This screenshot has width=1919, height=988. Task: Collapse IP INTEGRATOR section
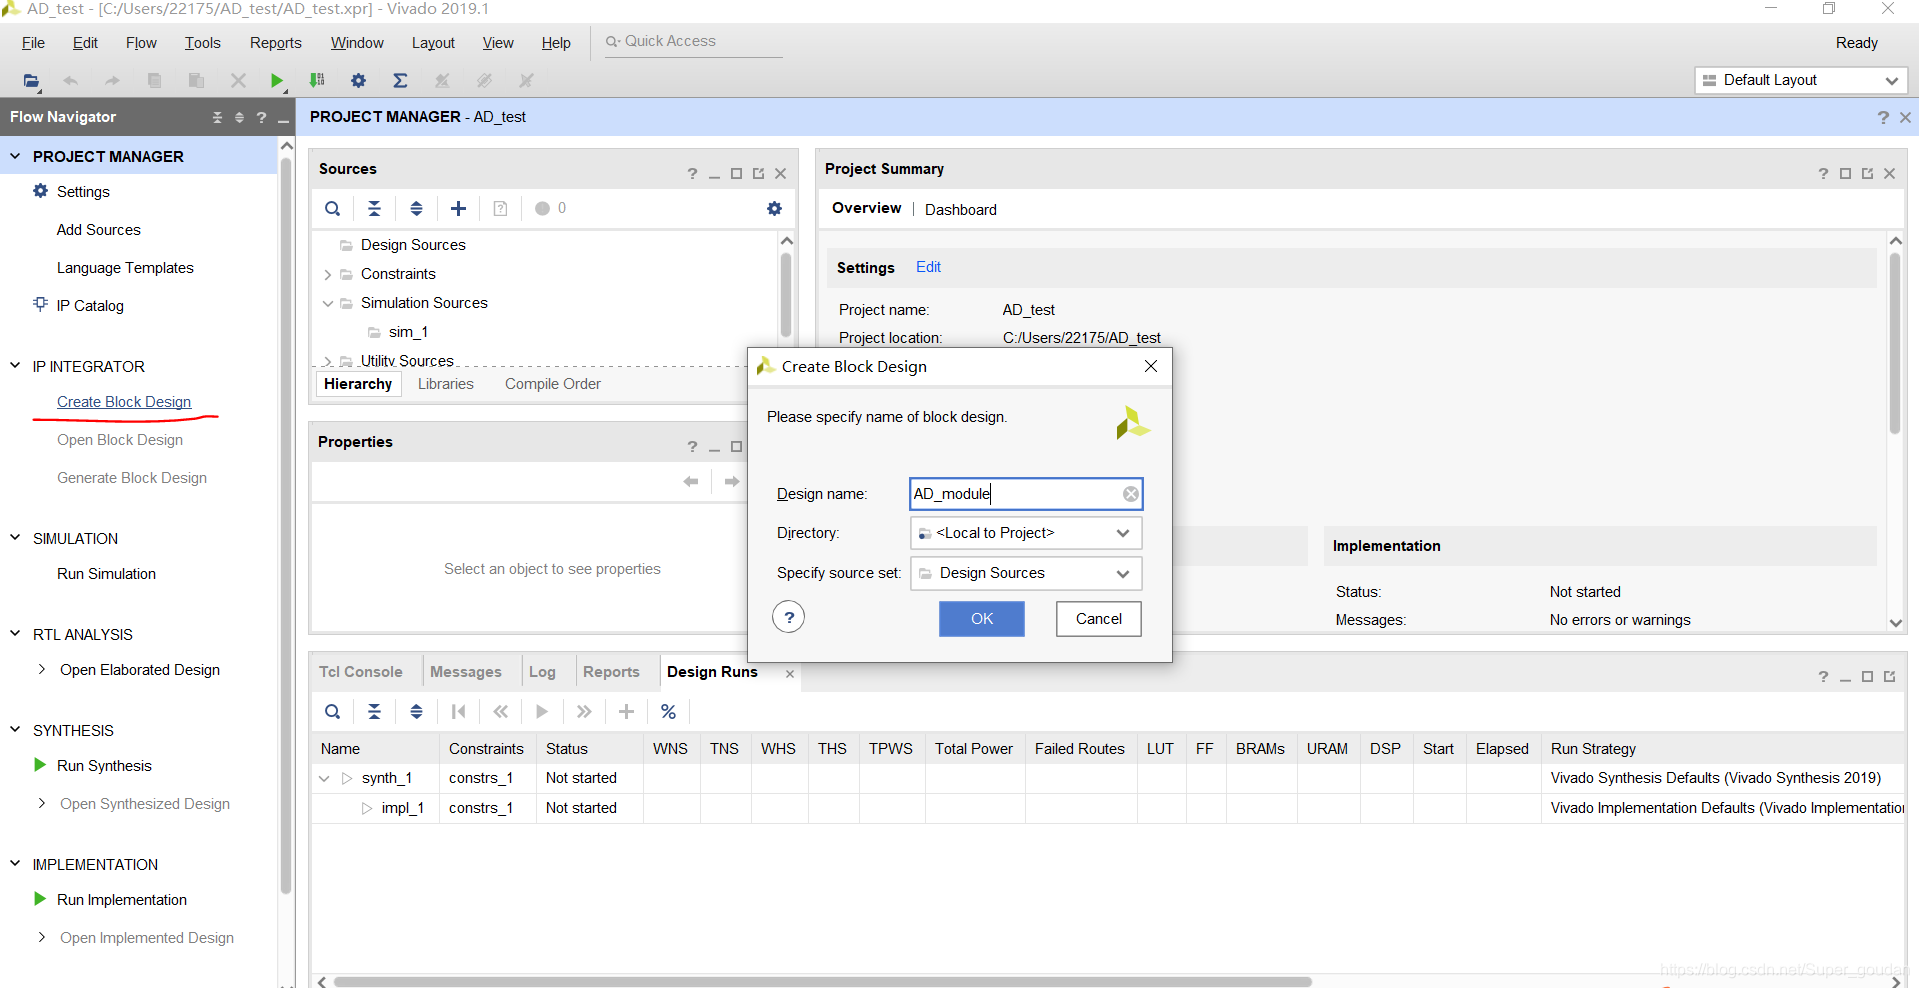[x=15, y=366]
